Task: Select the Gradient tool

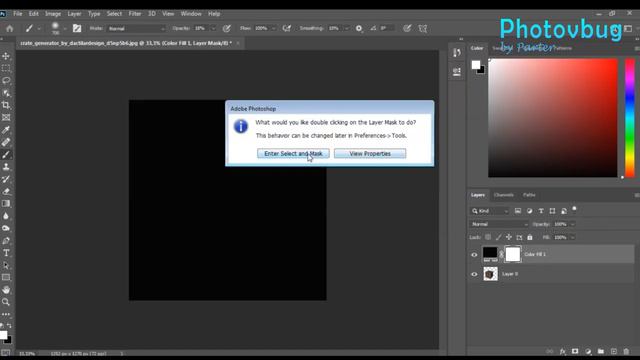Action: [6, 204]
